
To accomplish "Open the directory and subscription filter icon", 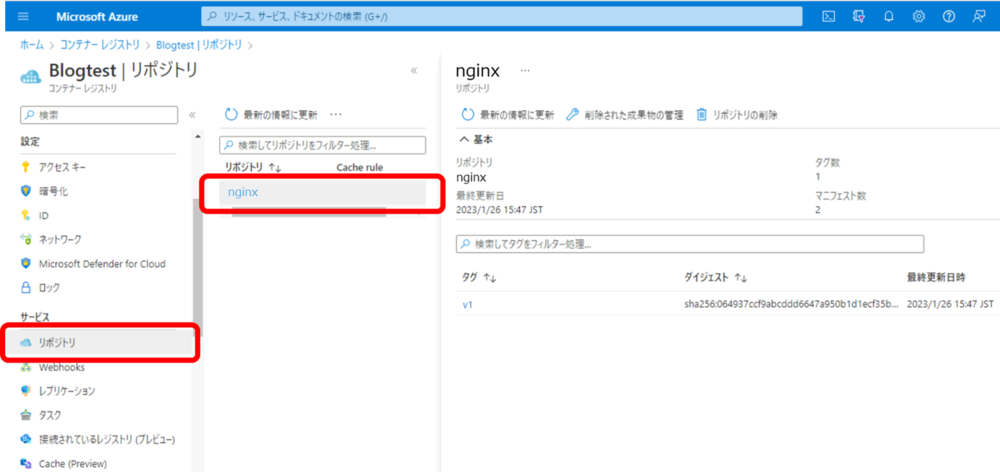I will tap(858, 17).
